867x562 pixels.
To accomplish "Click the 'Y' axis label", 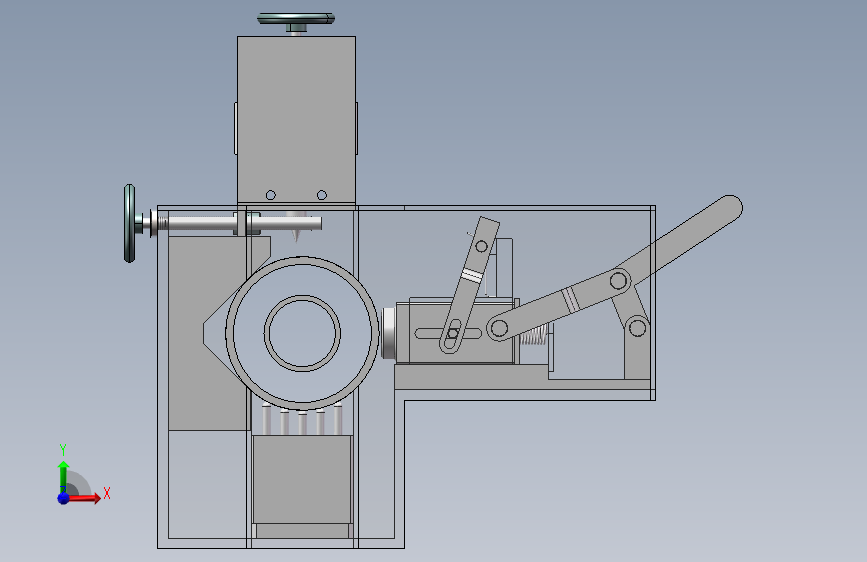I will coord(63,449).
